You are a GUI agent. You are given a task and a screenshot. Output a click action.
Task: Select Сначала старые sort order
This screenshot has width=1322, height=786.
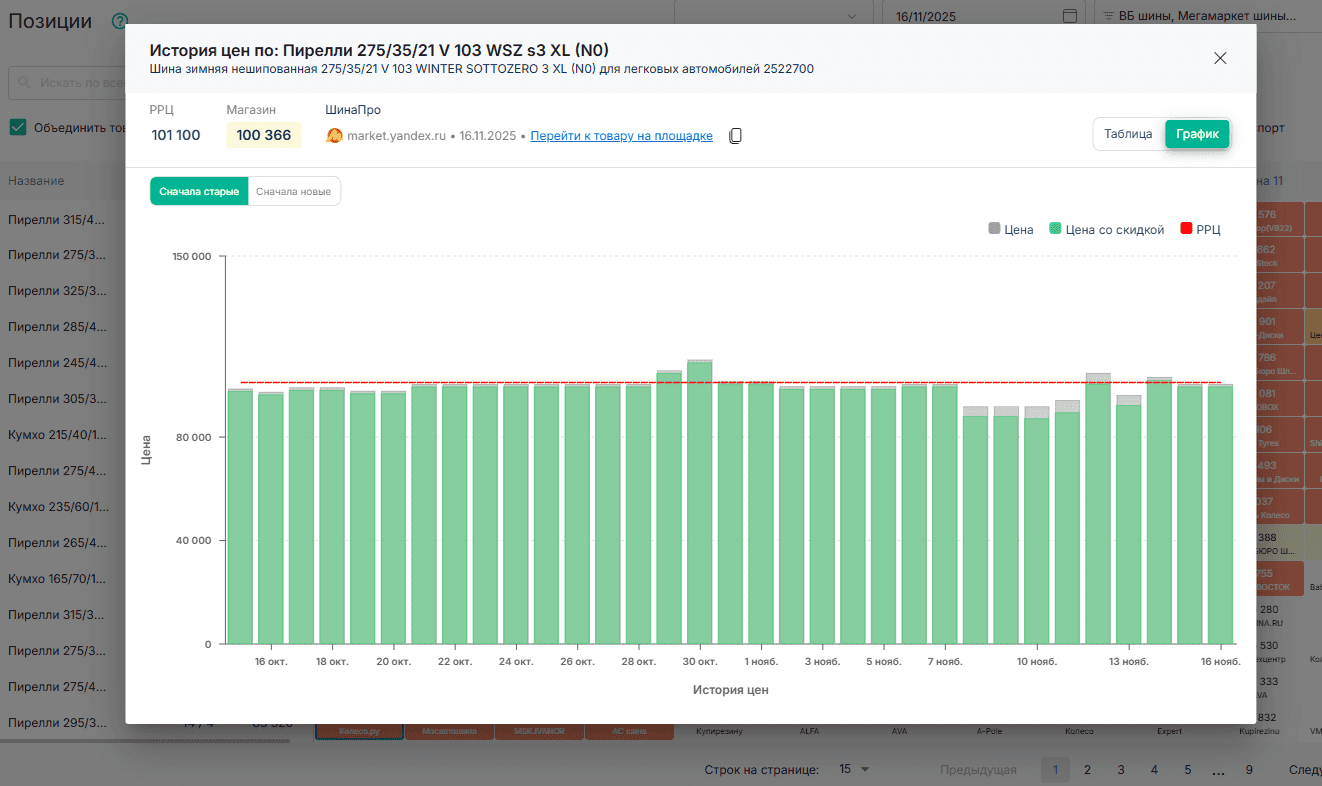point(199,191)
